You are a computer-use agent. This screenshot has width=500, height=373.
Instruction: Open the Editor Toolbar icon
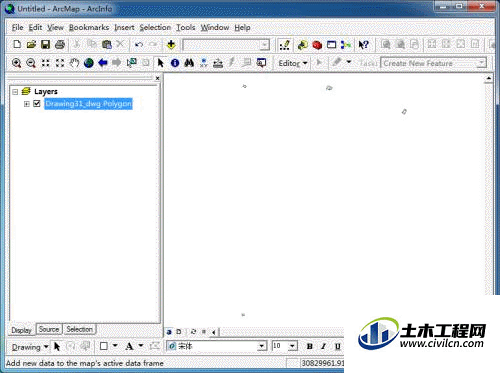tap(284, 45)
